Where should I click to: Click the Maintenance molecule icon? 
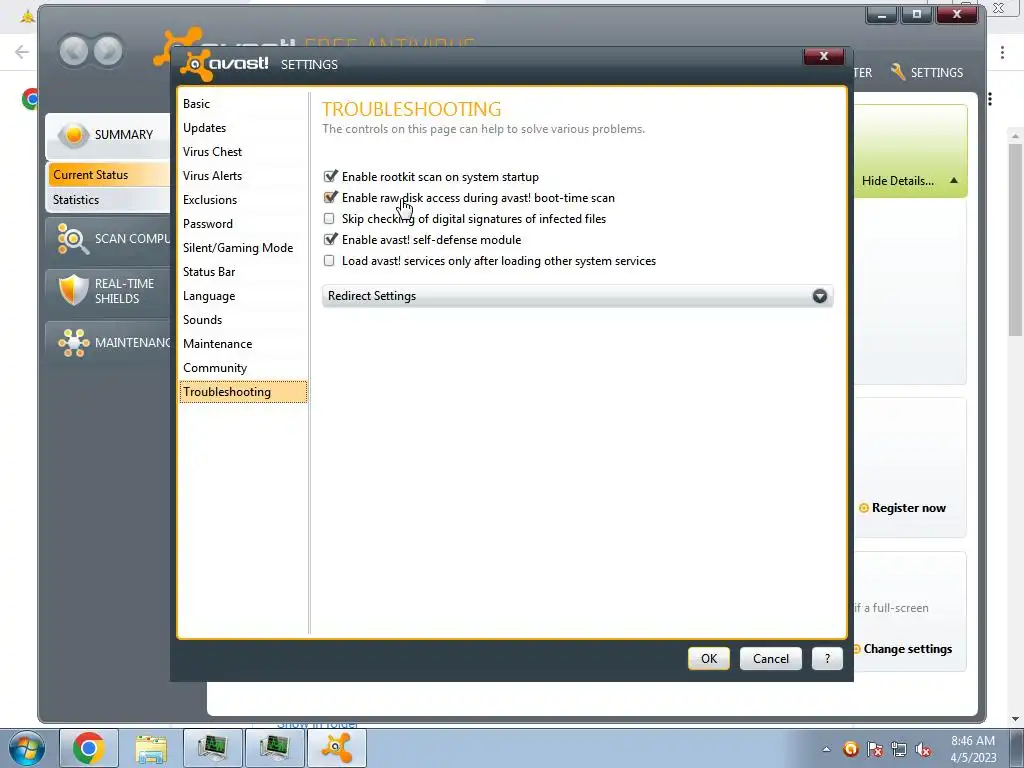click(73, 343)
